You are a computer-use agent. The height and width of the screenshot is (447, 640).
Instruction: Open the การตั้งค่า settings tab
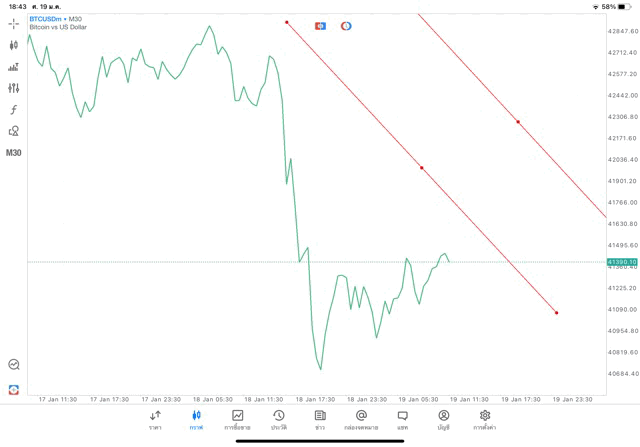click(x=485, y=420)
